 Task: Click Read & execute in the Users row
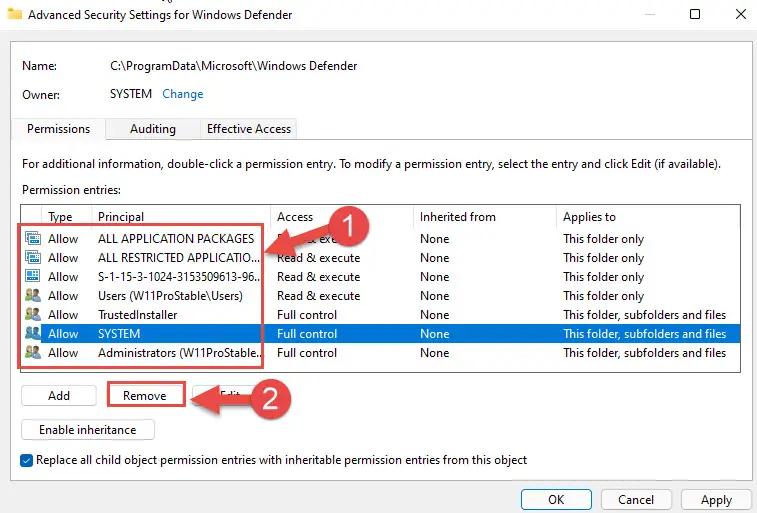[x=318, y=295]
